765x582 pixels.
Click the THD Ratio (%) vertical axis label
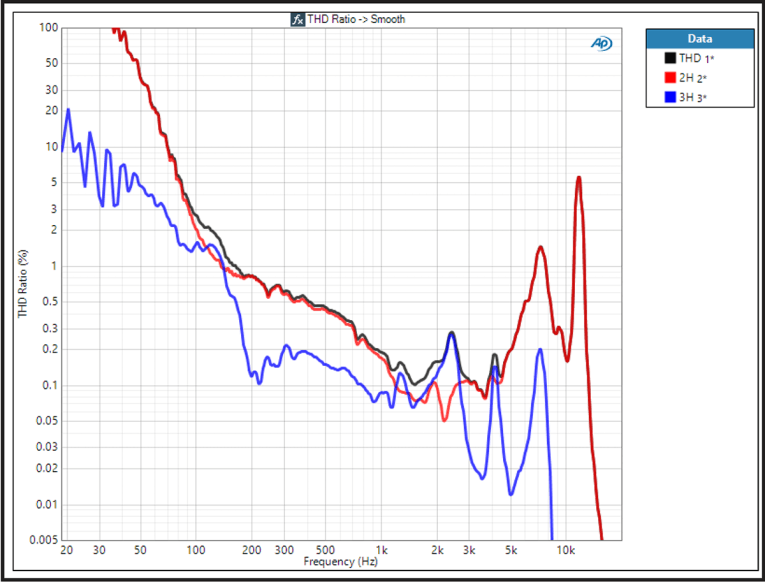coord(22,284)
